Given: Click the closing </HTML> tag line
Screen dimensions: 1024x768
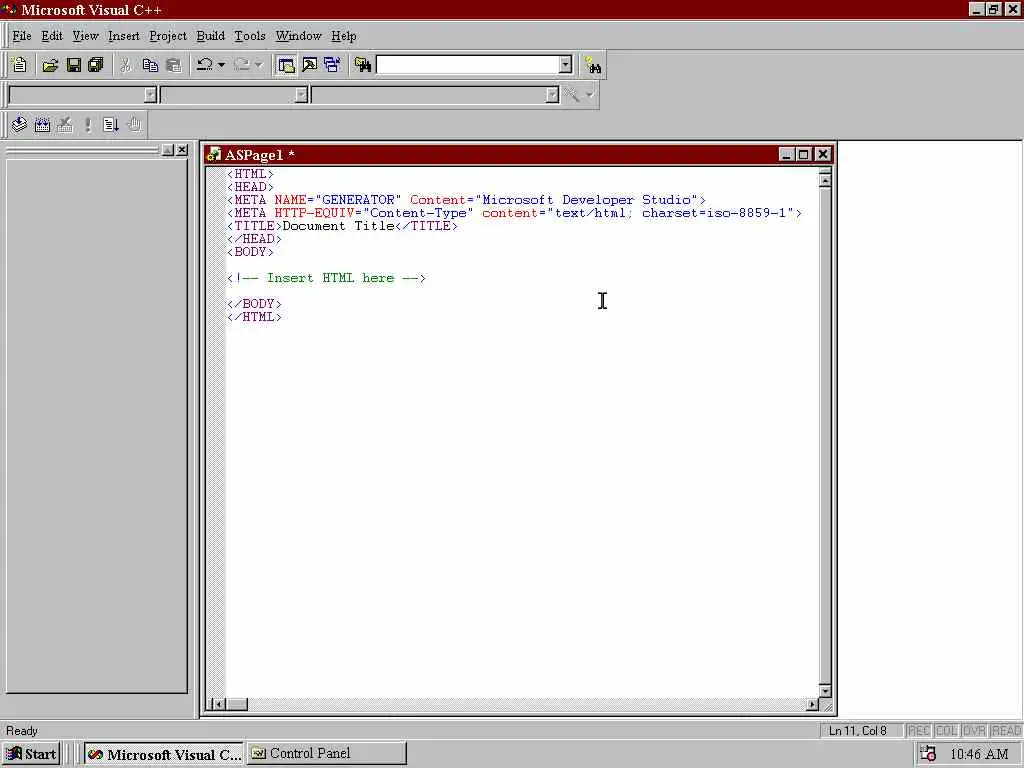Looking at the screenshot, I should tap(254, 317).
